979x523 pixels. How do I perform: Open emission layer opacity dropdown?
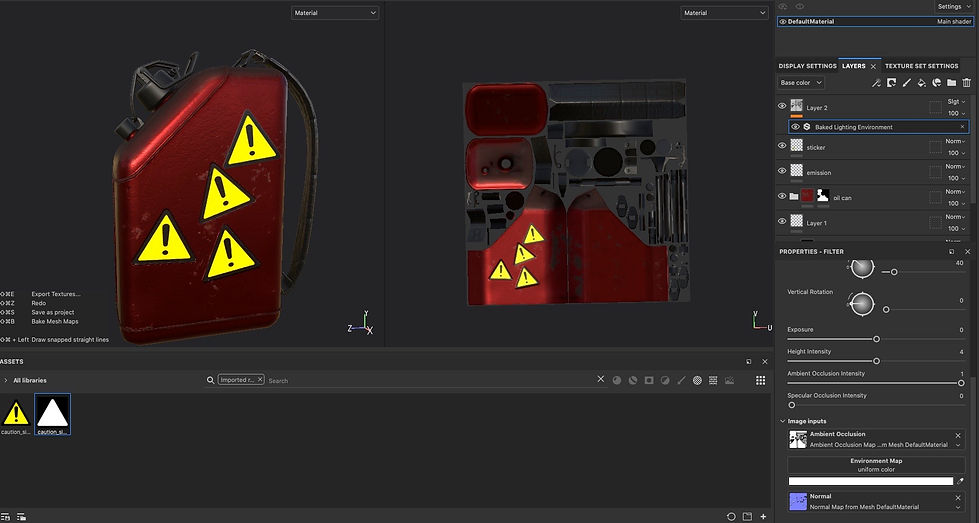point(956,178)
